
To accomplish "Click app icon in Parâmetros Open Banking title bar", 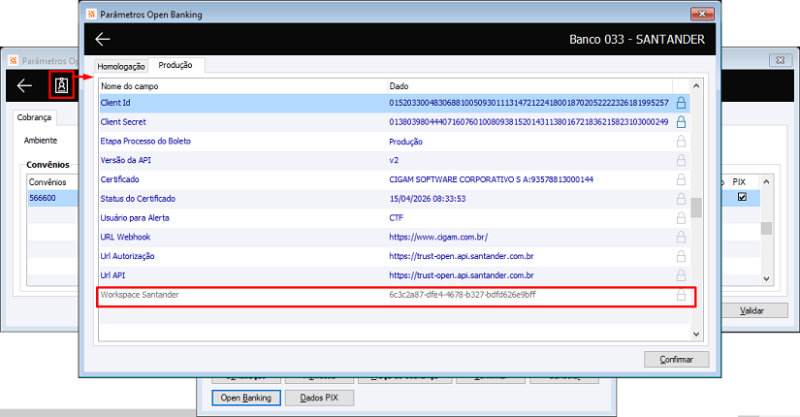I will click(x=91, y=14).
